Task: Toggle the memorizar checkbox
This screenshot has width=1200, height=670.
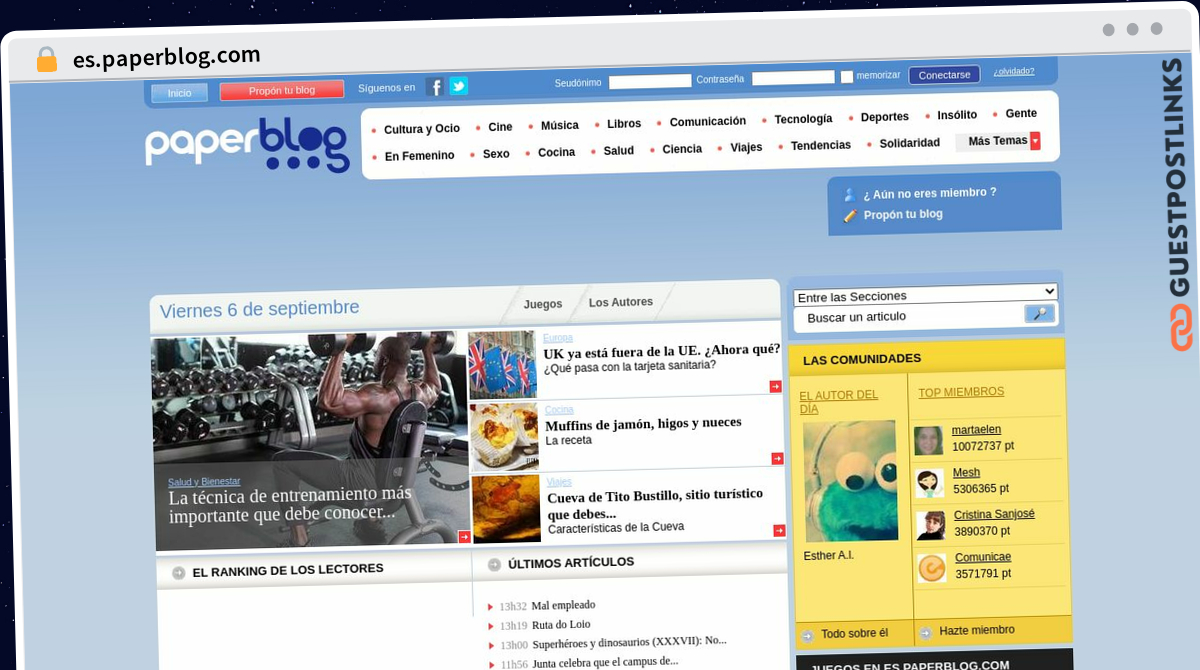Action: tap(847, 77)
